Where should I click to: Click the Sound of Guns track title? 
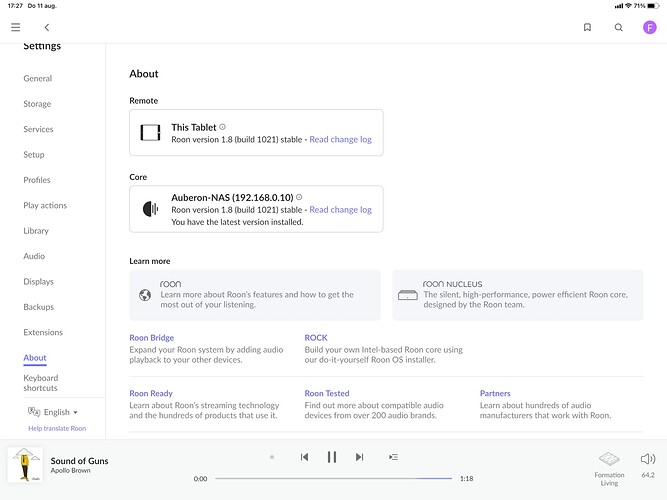pos(80,460)
